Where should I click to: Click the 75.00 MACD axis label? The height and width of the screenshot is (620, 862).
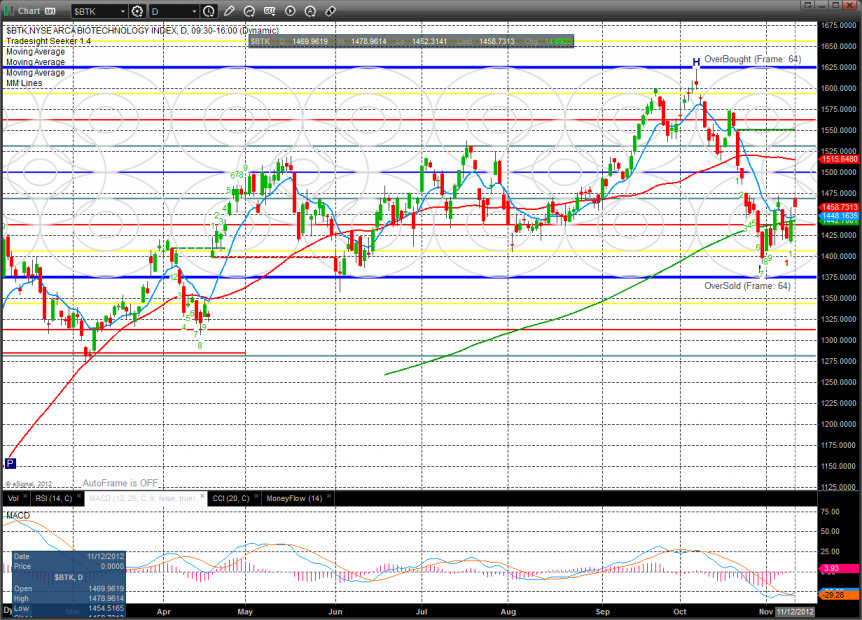tap(830, 511)
